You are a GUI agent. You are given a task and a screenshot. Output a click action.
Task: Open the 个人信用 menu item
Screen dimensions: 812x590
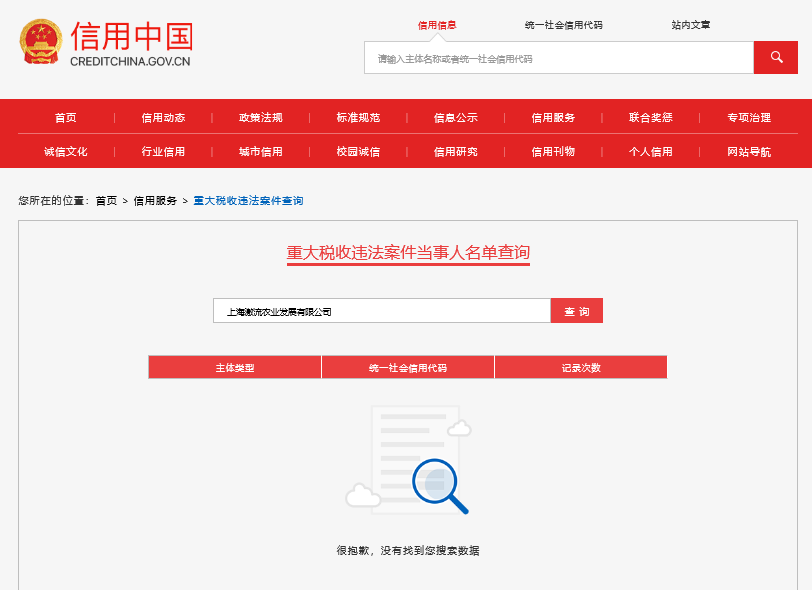click(x=651, y=152)
